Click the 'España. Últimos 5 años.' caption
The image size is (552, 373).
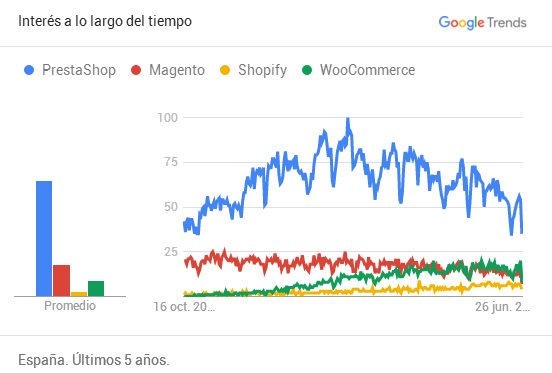coord(94,360)
